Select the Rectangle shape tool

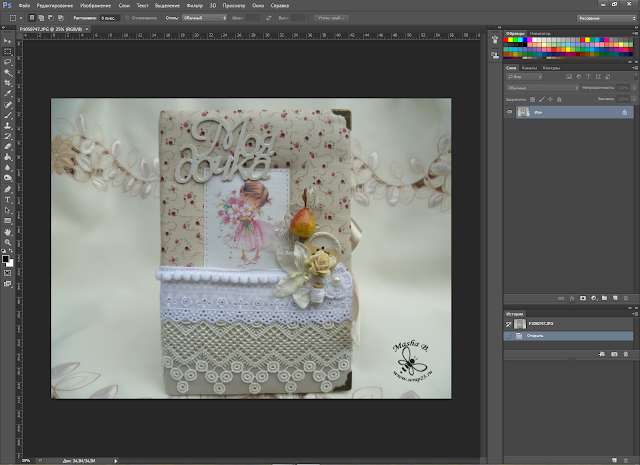point(8,221)
